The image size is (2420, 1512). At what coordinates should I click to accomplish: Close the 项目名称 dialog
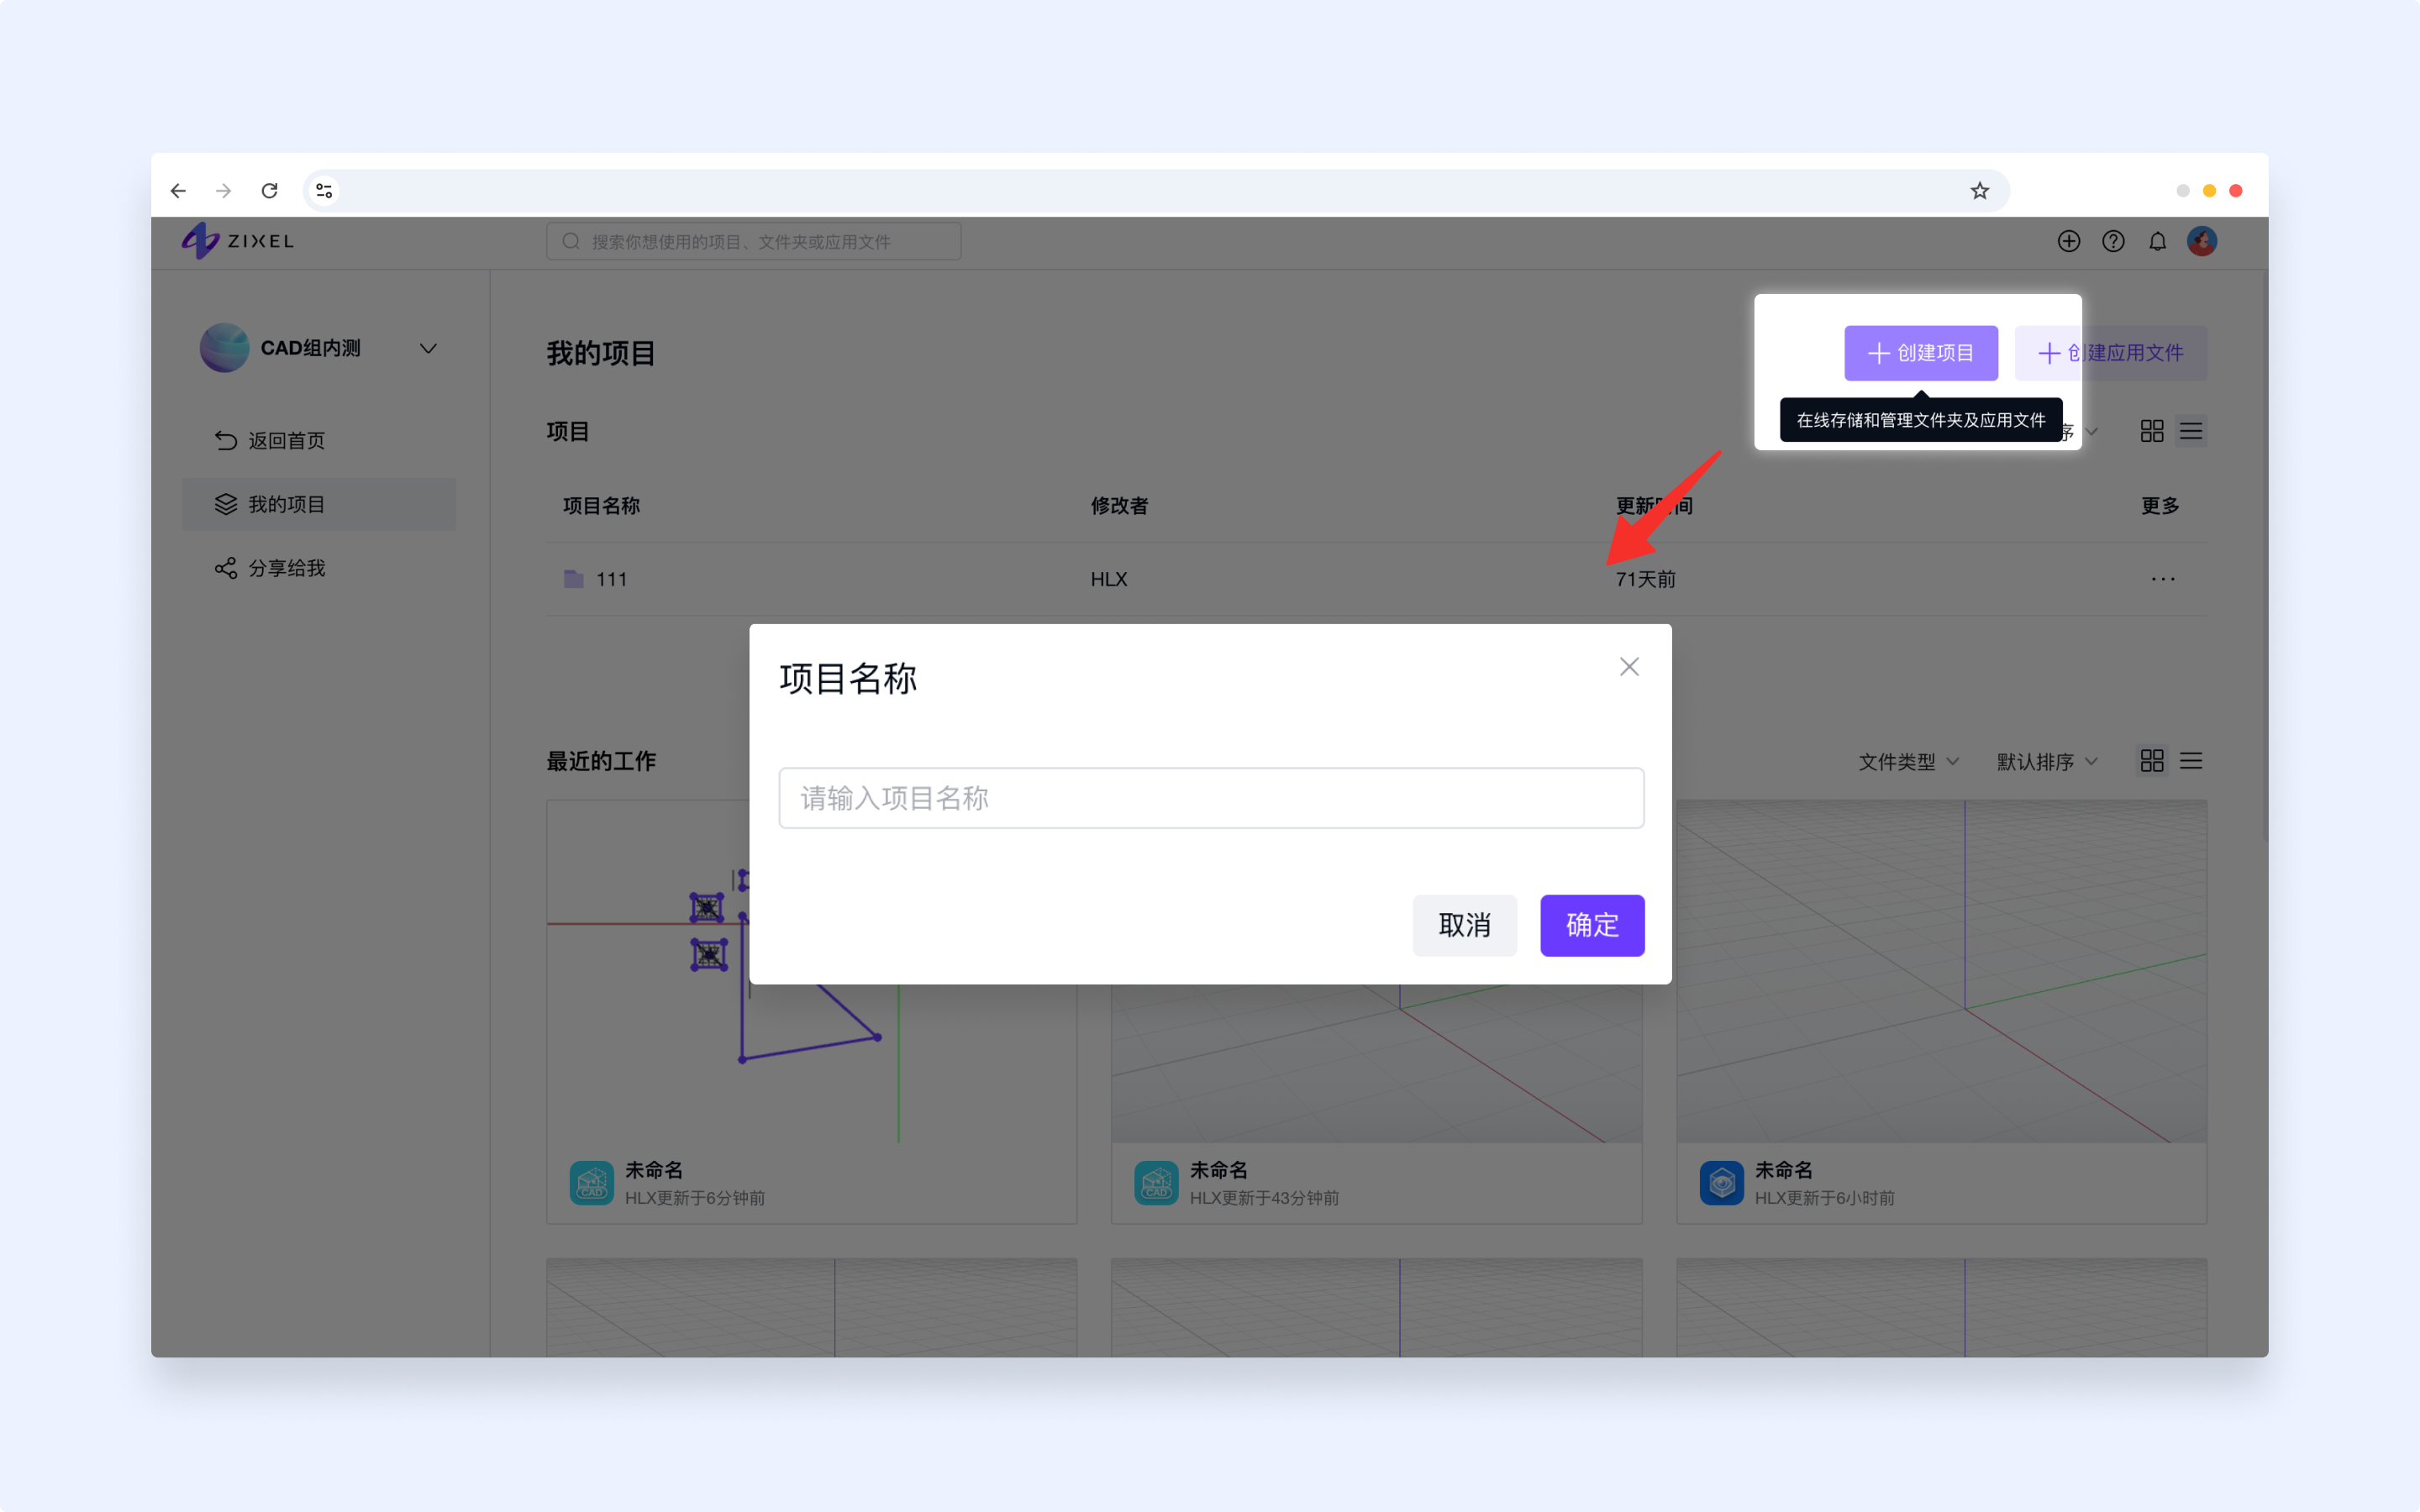pos(1629,667)
